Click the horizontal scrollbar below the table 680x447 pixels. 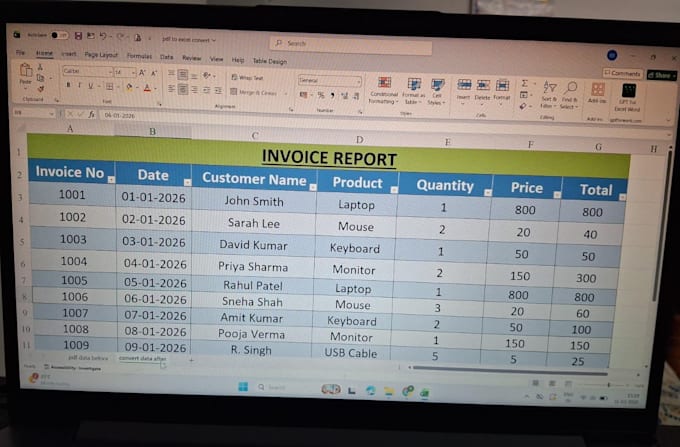pos(510,369)
